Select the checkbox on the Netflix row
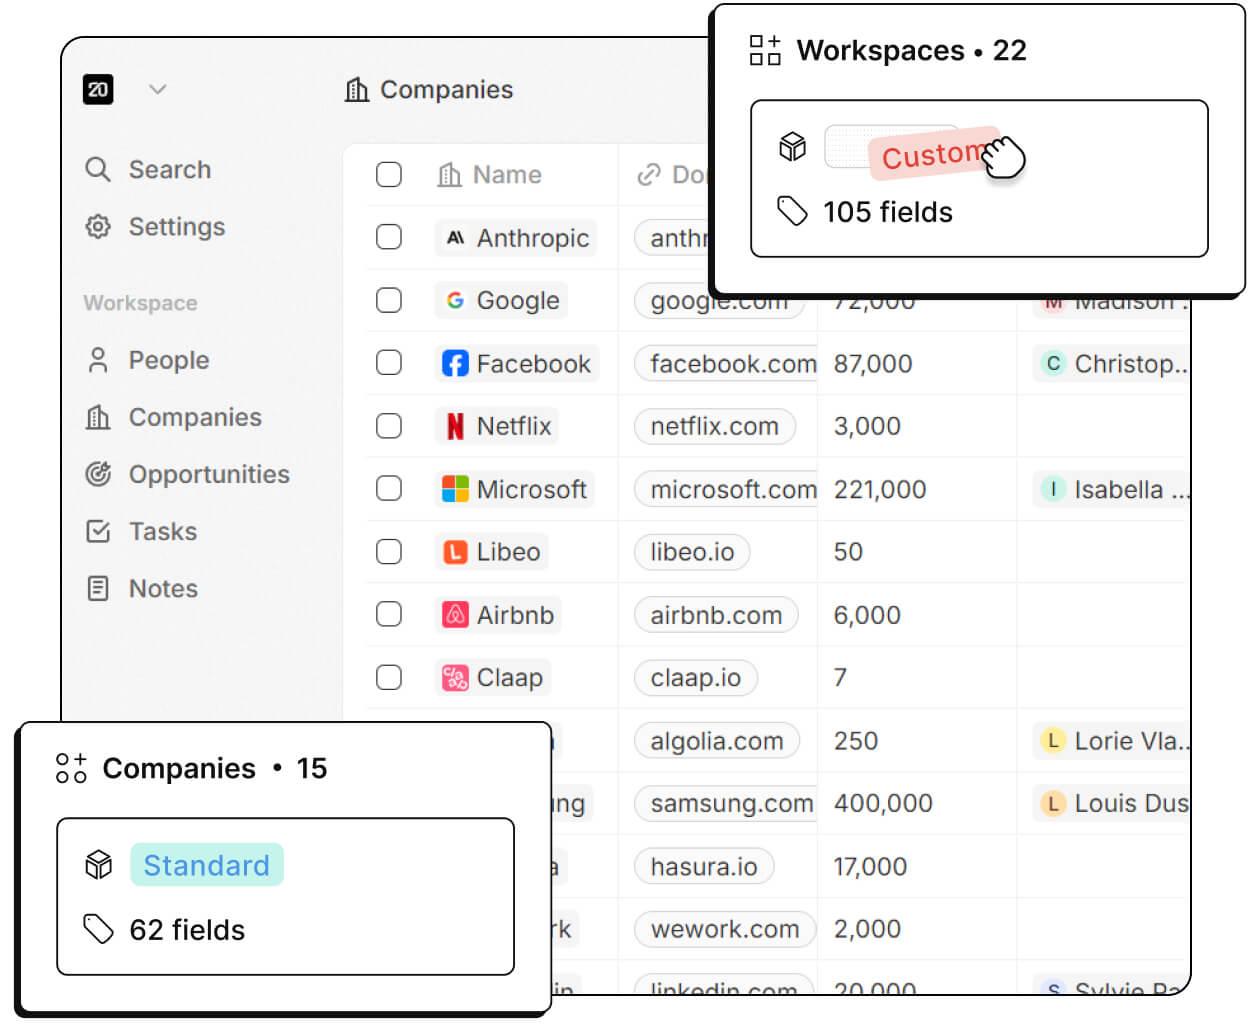This screenshot has width=1250, height=1032. [389, 426]
